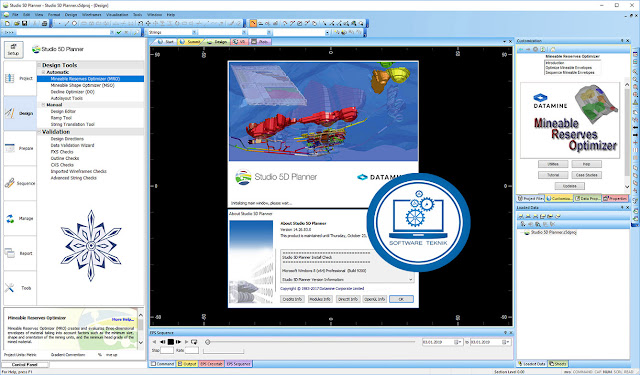
Task: Open the Control Panel tab at bottom left
Action: pos(24,364)
